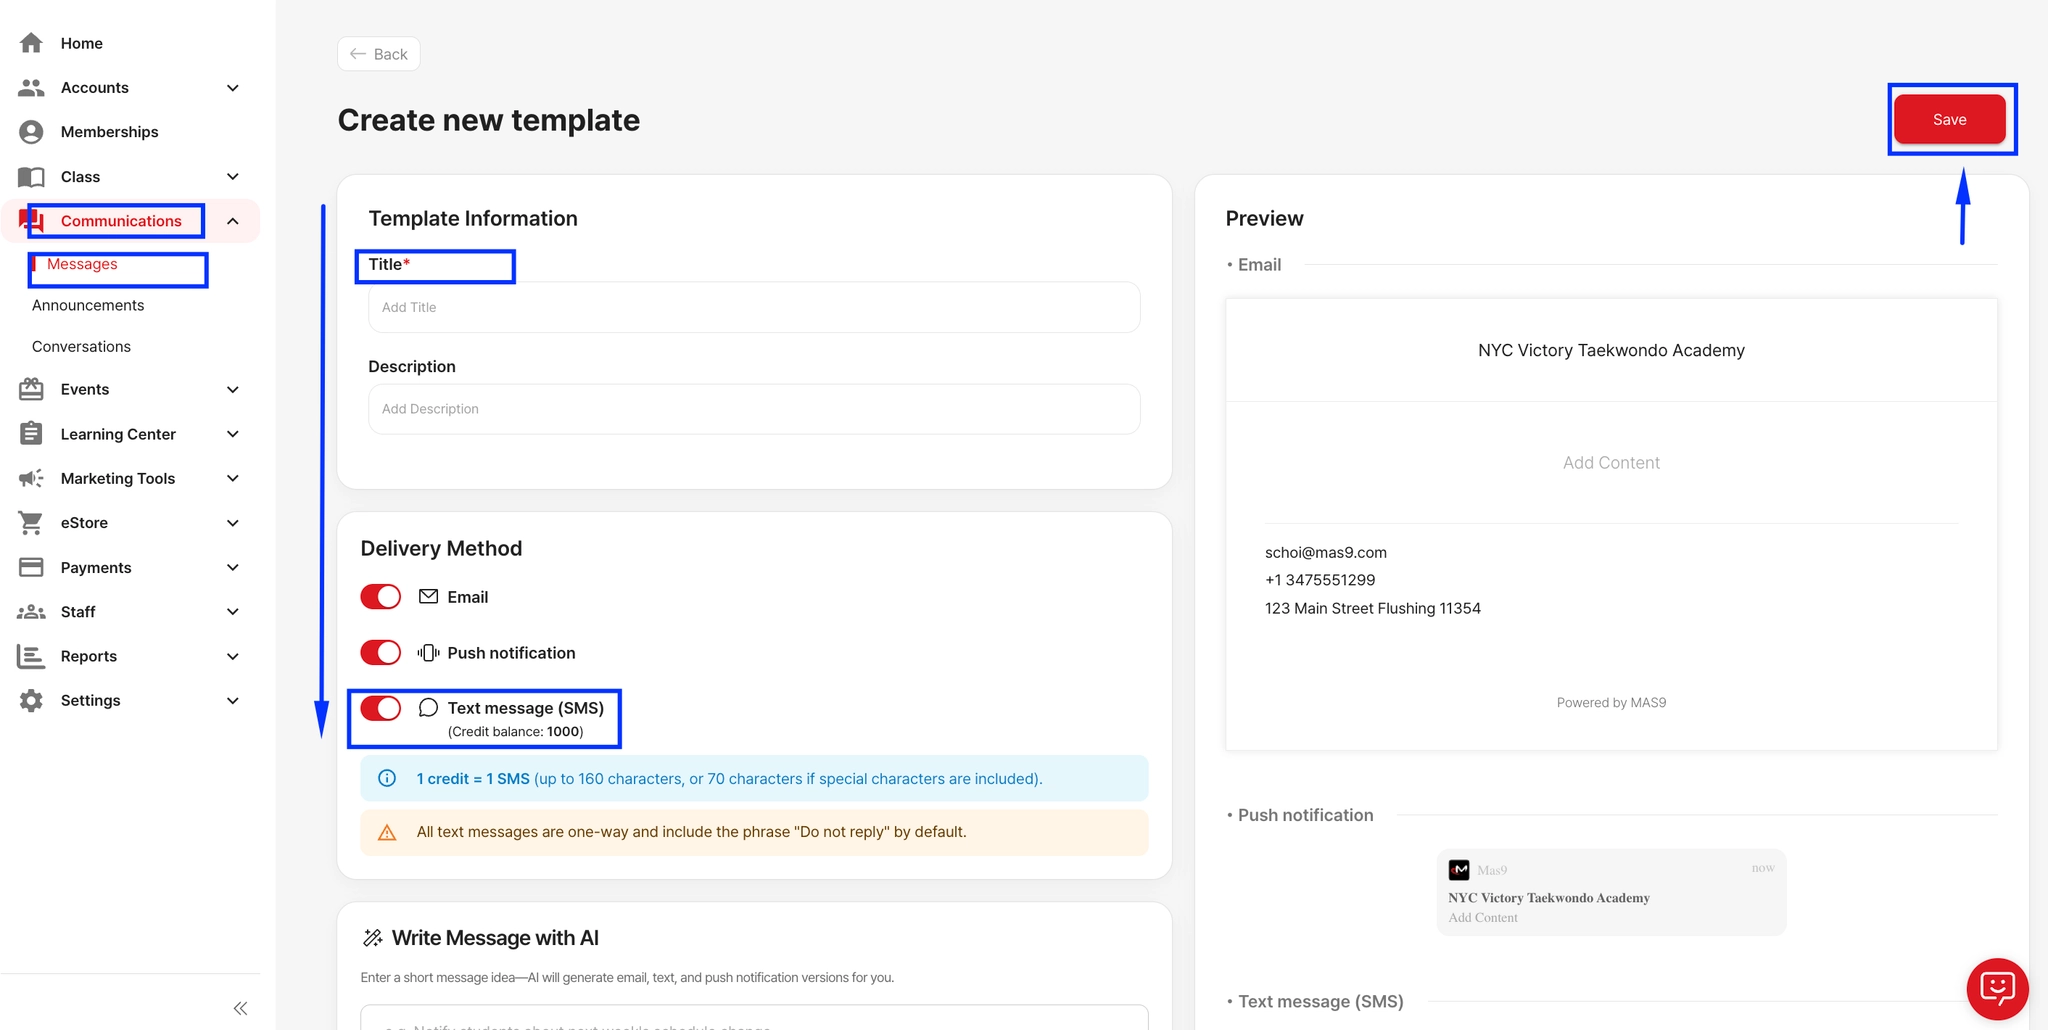2048x1030 pixels.
Task: Disable the Email delivery toggle
Action: point(380,597)
